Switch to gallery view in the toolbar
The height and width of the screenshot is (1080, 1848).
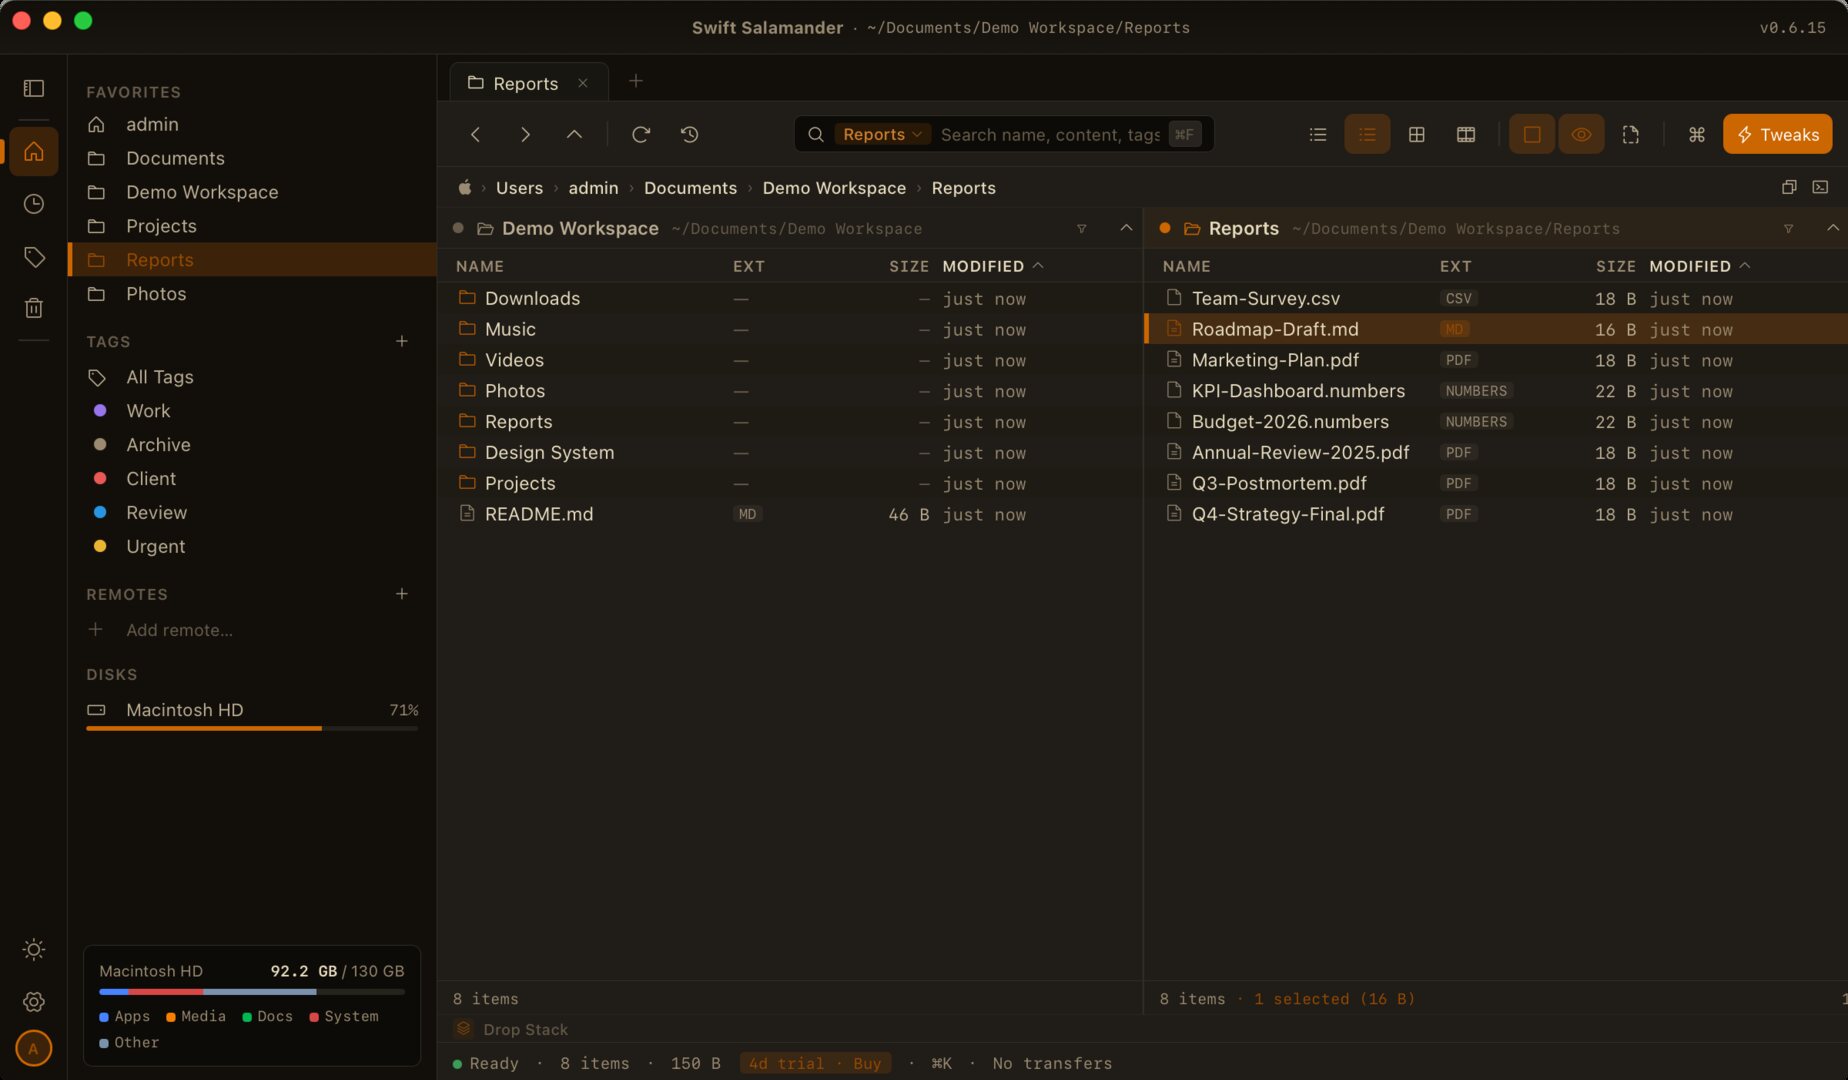pyautogui.click(x=1466, y=134)
